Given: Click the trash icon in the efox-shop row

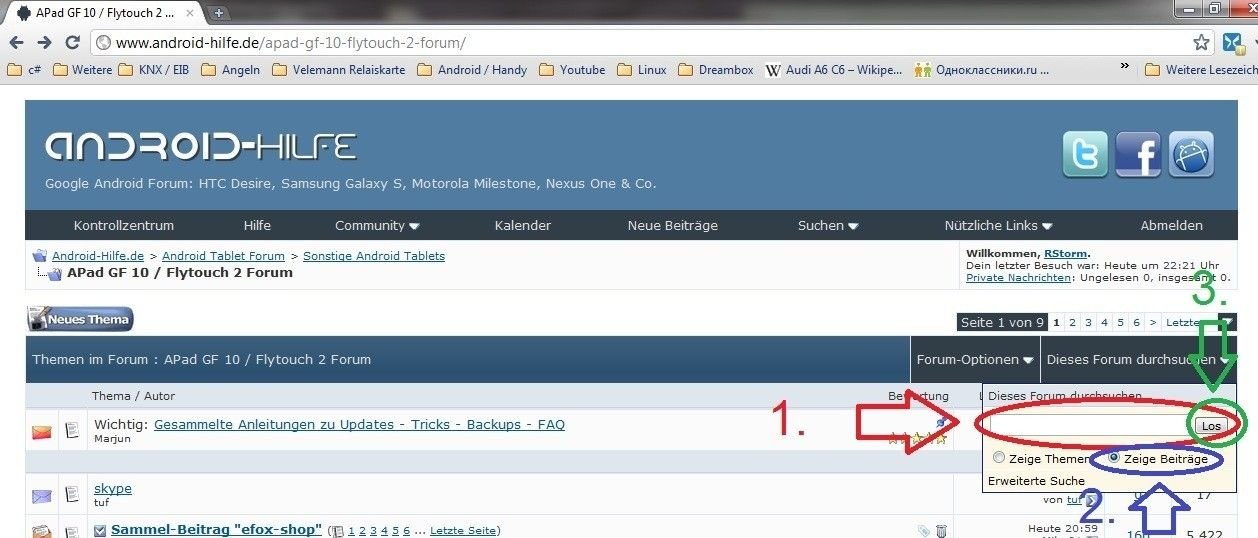Looking at the screenshot, I should coord(941,531).
